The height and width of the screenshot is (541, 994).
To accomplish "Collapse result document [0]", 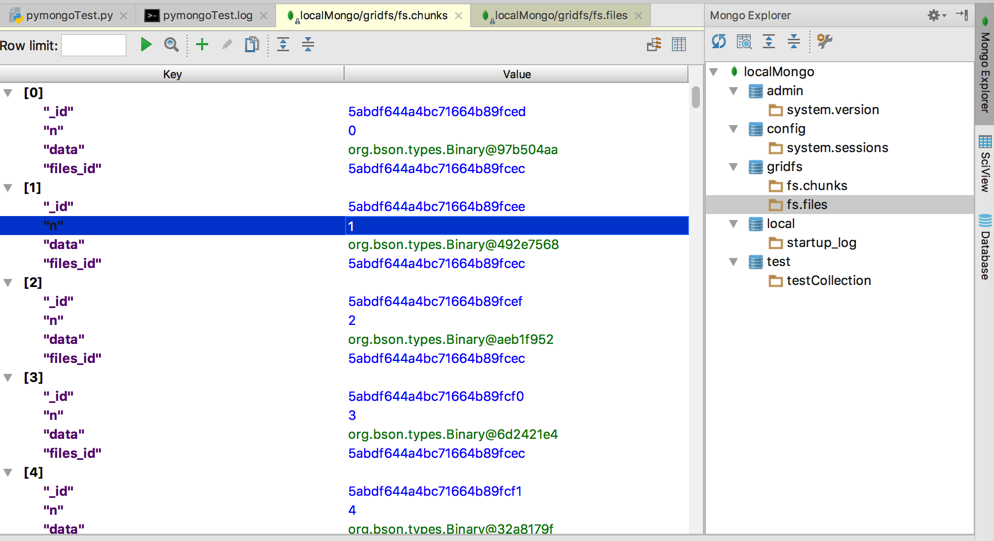I will (x=8, y=93).
